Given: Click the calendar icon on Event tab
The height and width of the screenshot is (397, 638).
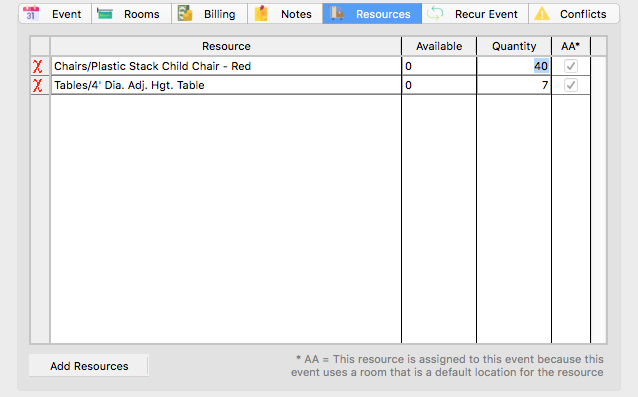Looking at the screenshot, I should pos(31,13).
